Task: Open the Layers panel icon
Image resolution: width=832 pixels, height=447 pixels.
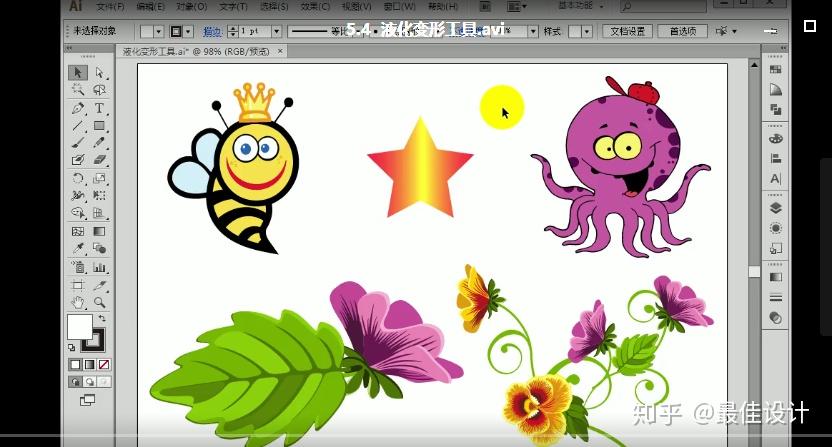Action: [x=775, y=208]
